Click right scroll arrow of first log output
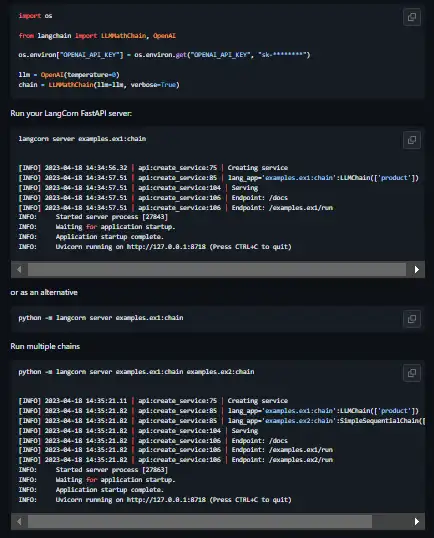434x538 pixels. (417, 270)
